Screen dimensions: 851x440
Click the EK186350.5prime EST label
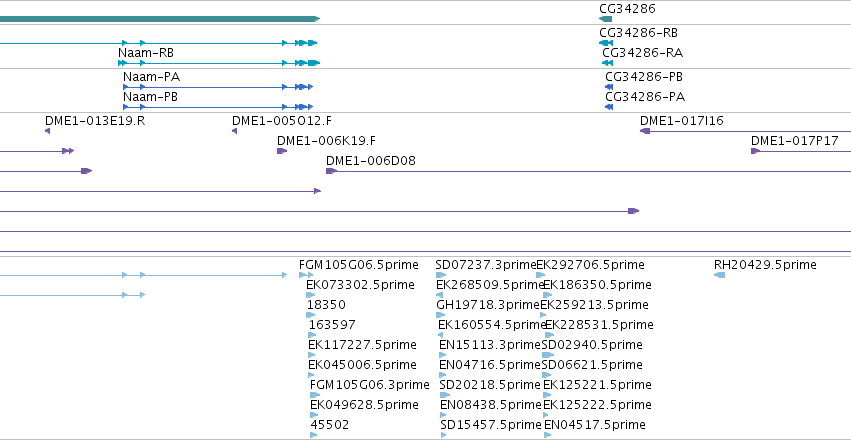tap(598, 285)
